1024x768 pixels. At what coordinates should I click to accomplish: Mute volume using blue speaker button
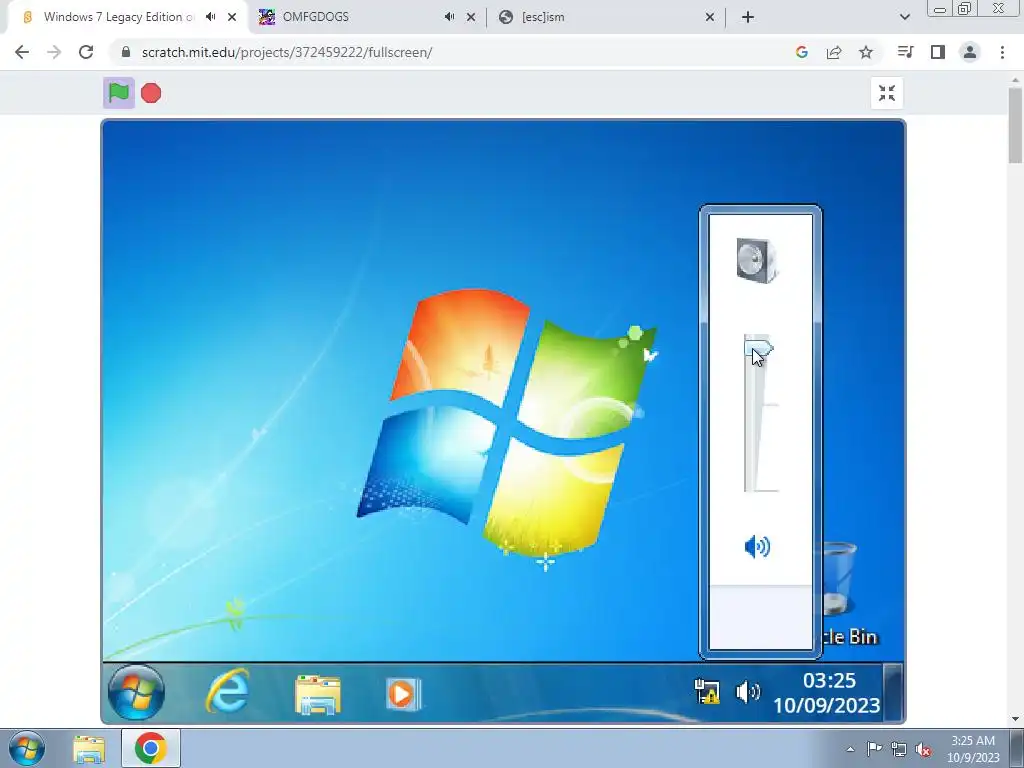pos(758,546)
